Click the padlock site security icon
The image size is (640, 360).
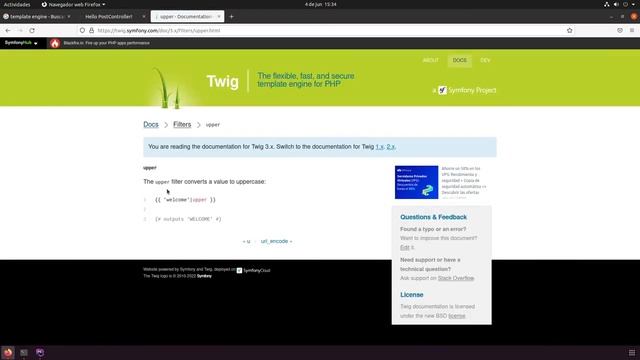click(91, 31)
